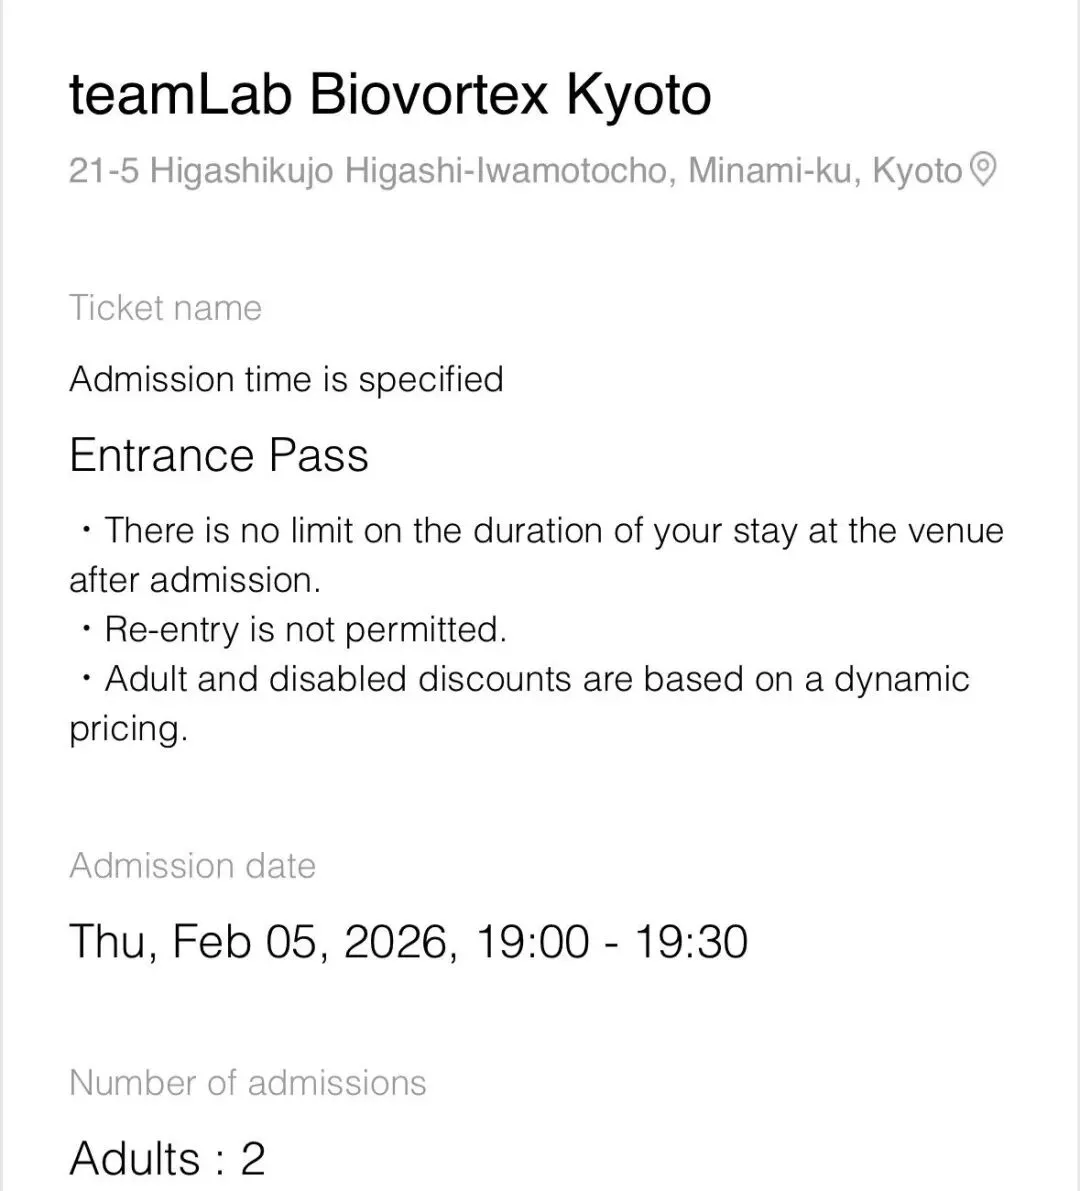Click the "Adults : 2" admission count
1080x1191 pixels.
[167, 1158]
